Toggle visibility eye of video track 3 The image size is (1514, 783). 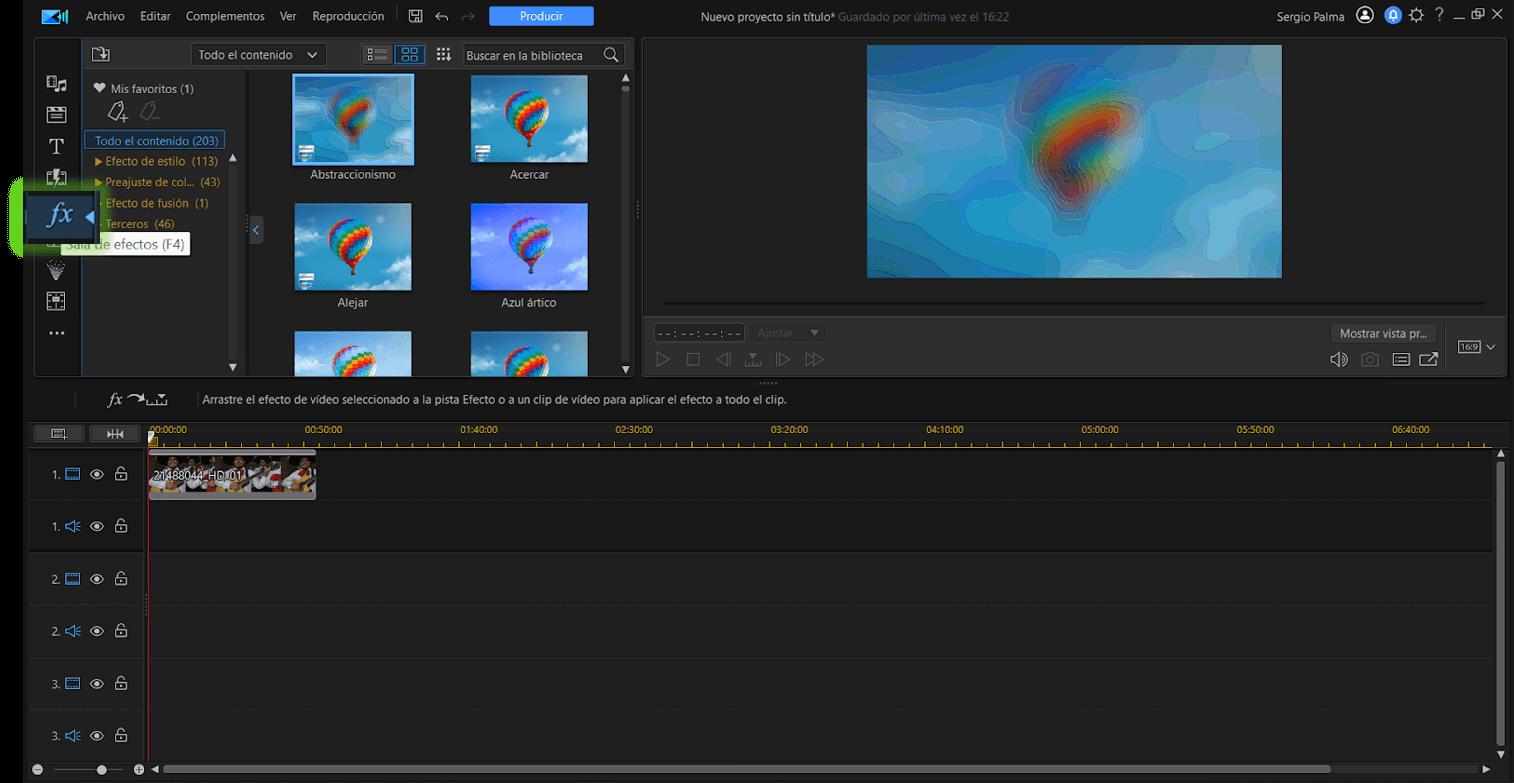pos(97,684)
